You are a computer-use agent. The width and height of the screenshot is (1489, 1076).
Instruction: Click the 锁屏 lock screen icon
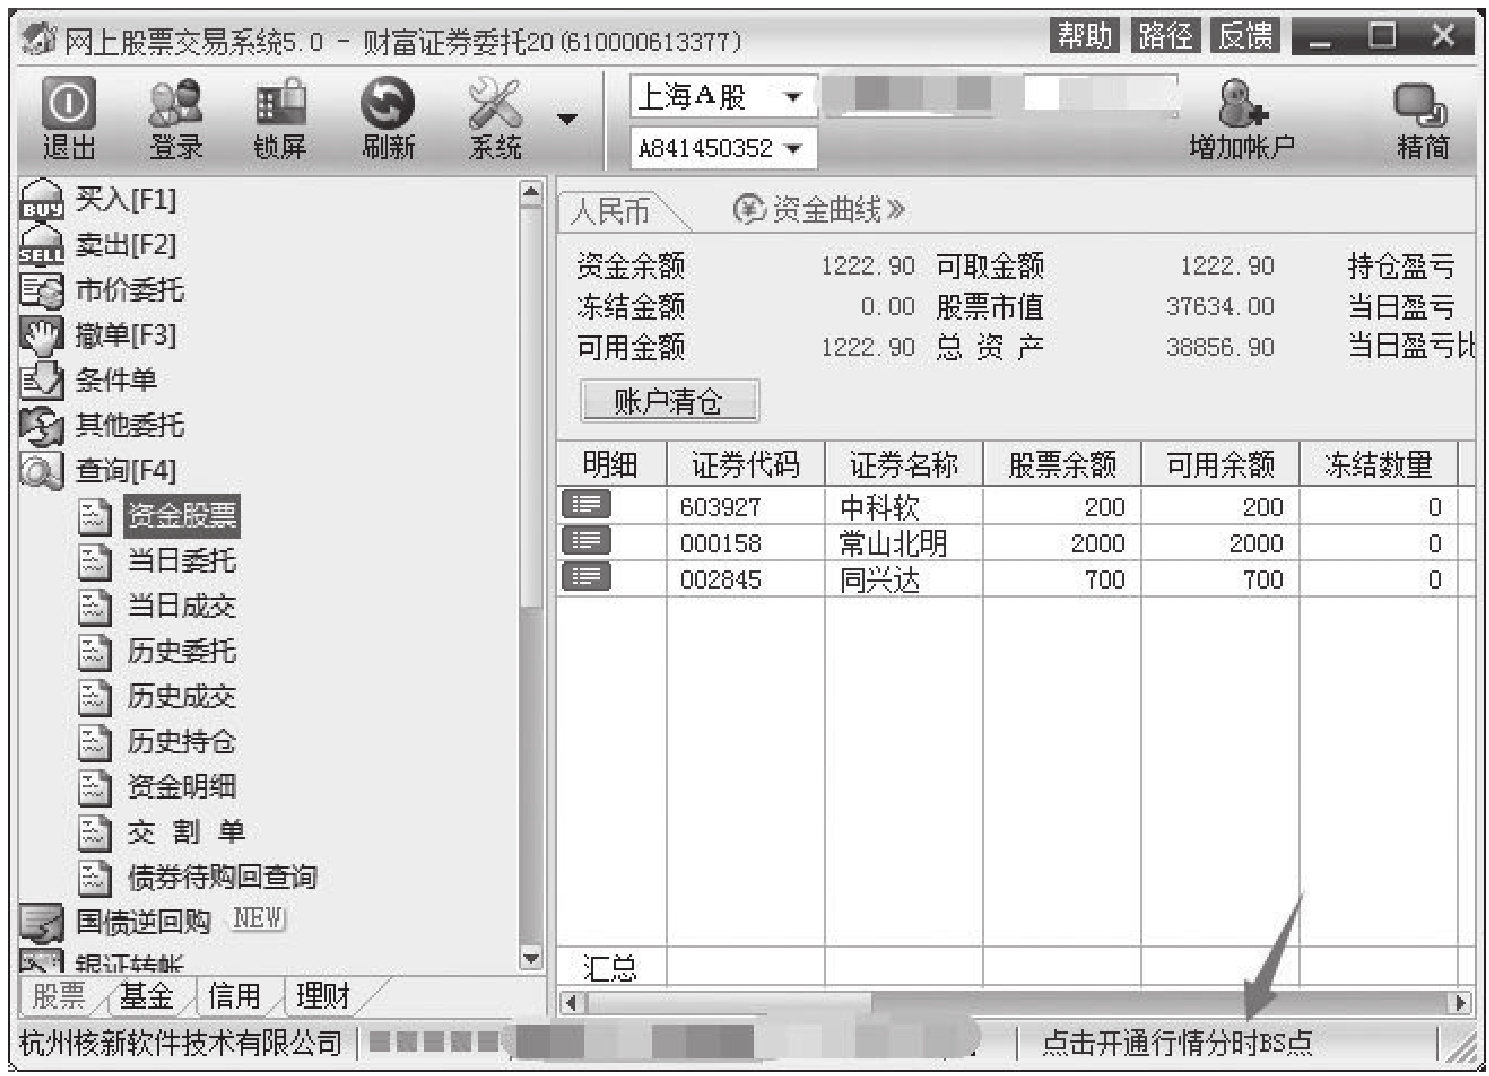point(280,119)
